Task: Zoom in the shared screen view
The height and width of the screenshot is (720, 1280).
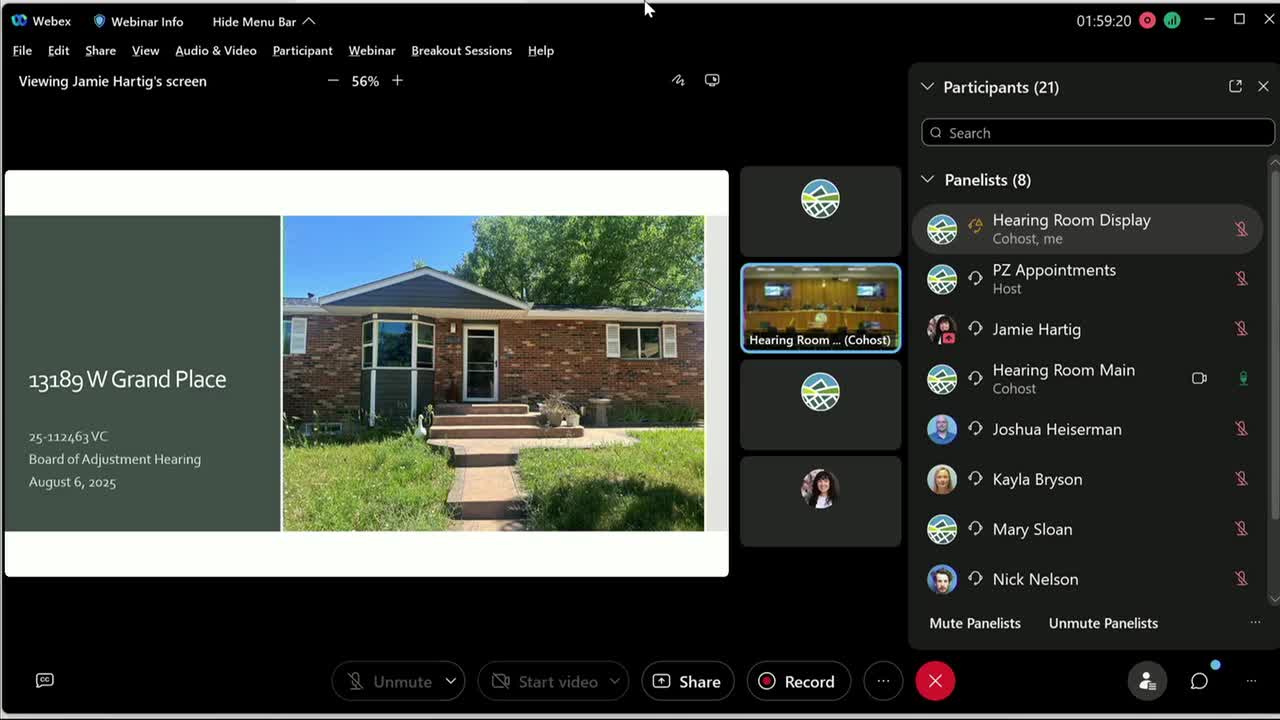Action: coord(397,81)
